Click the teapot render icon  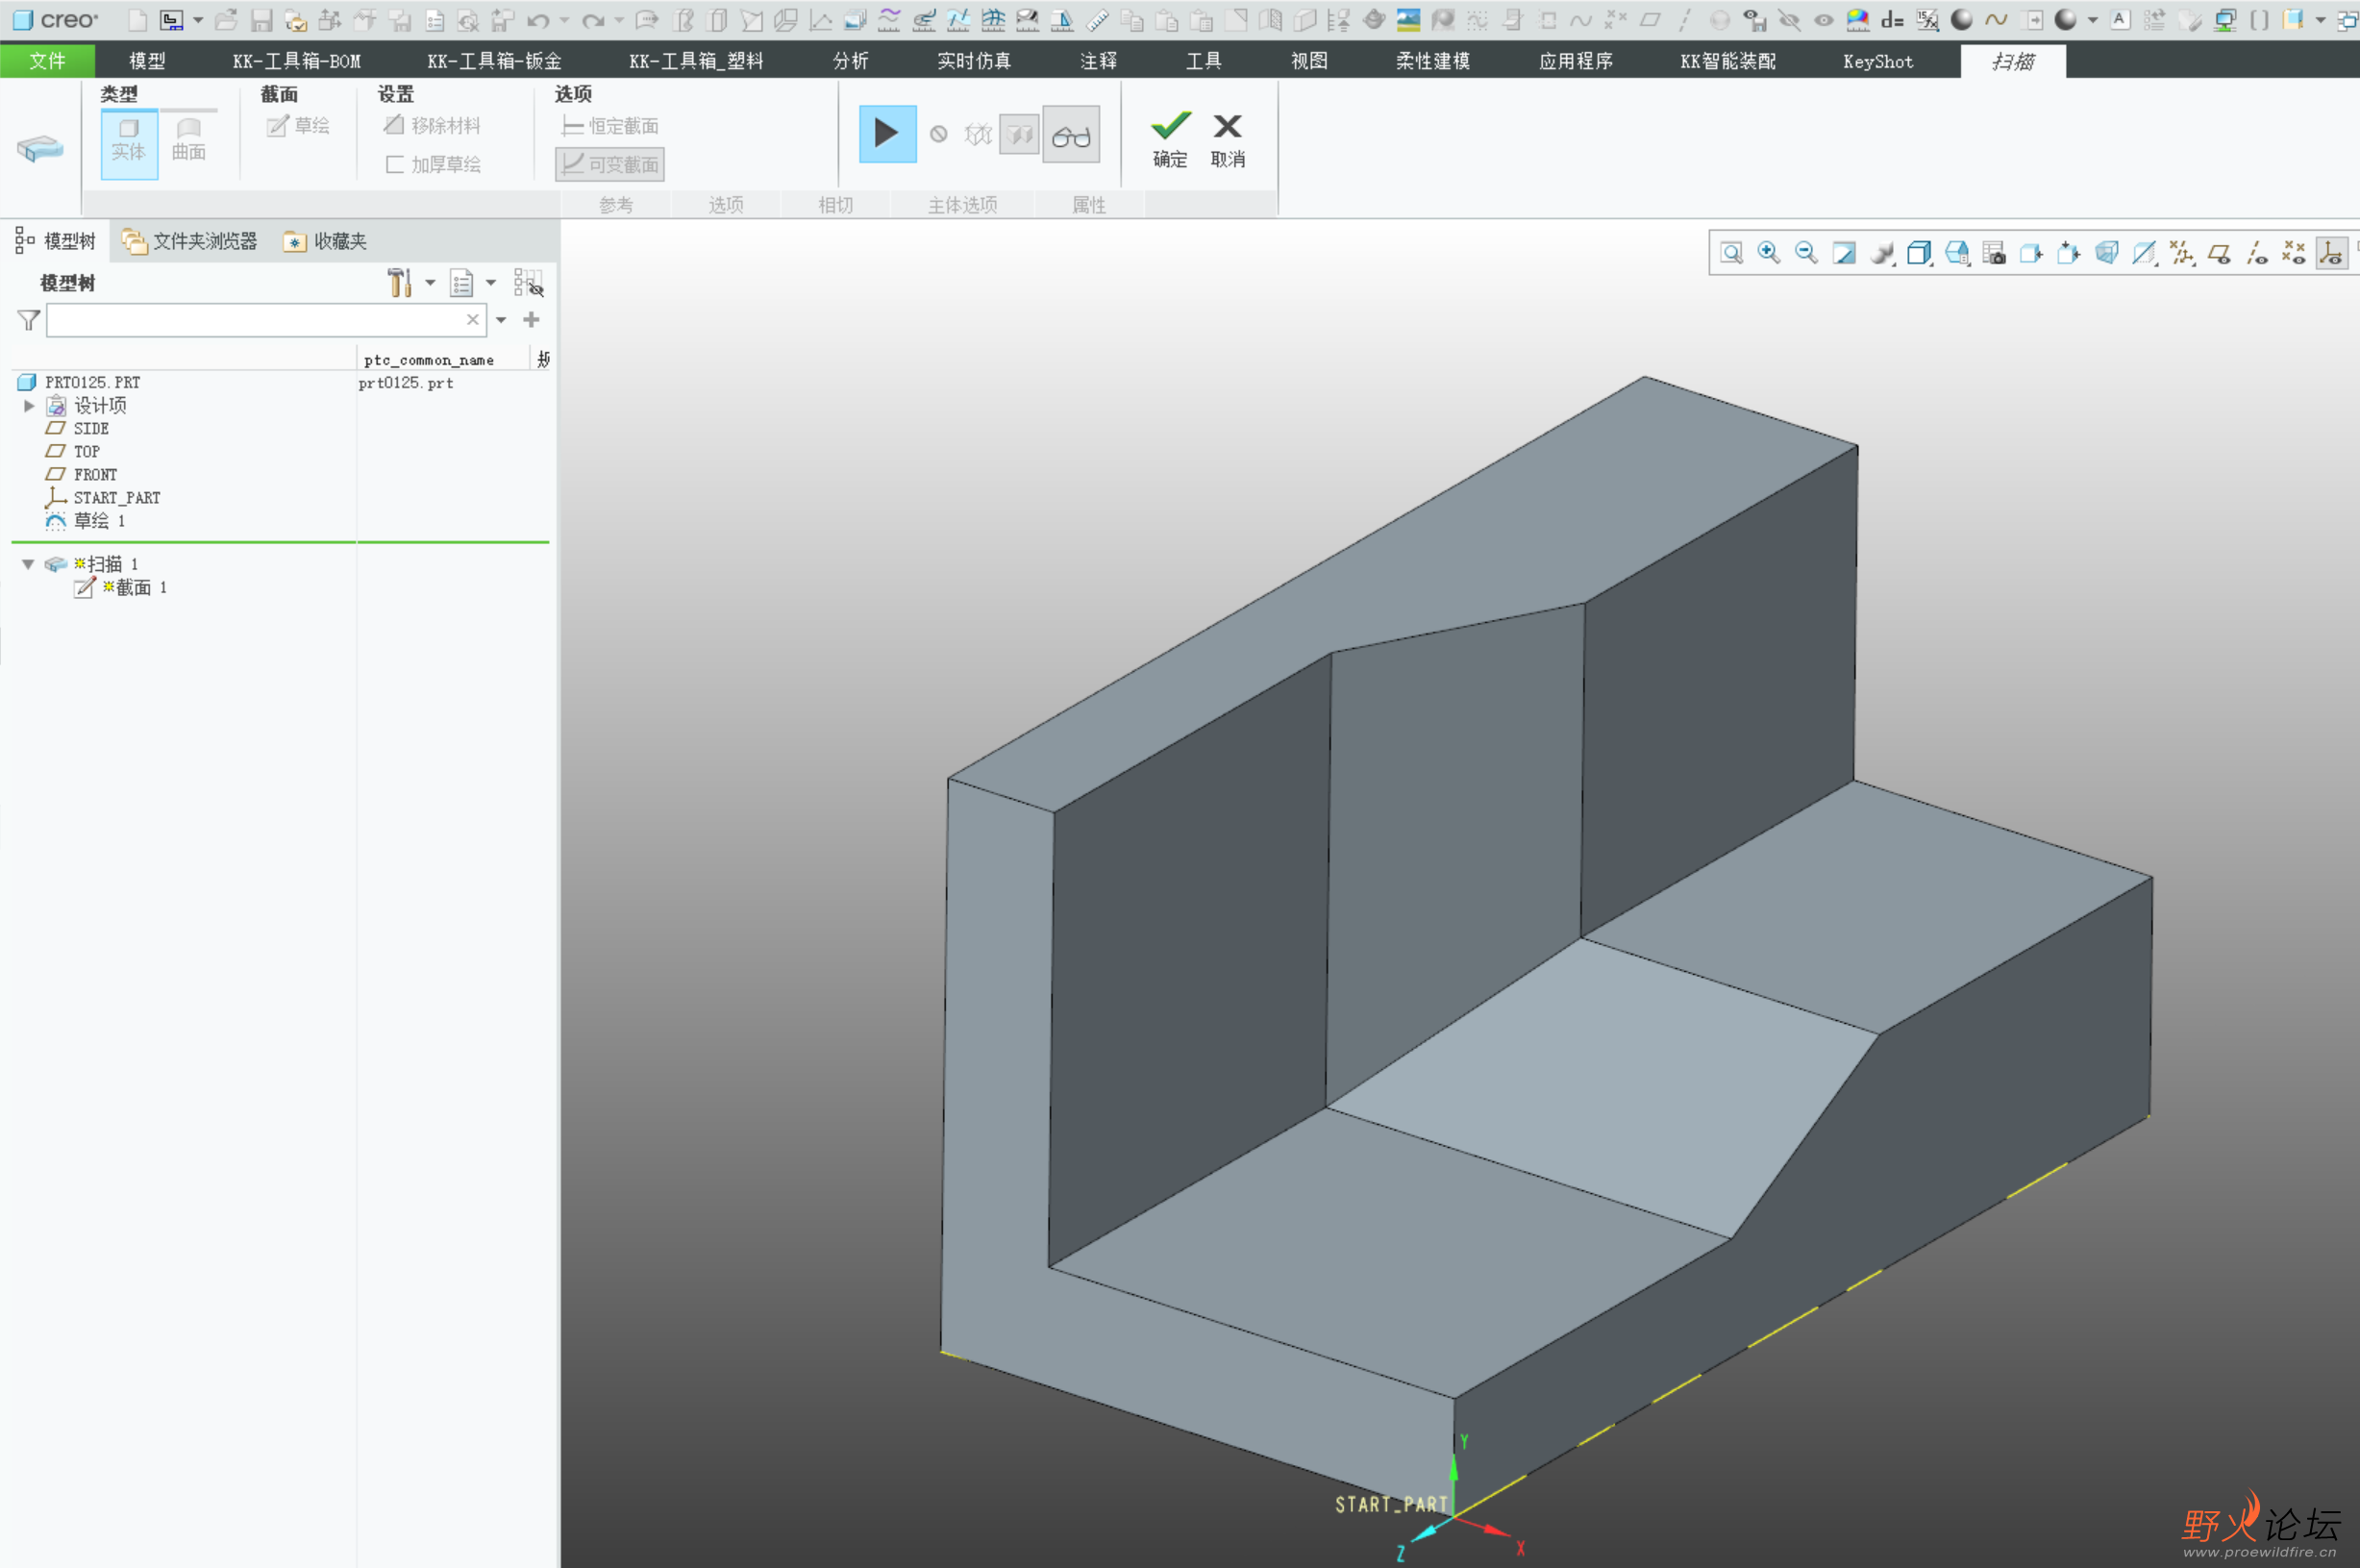(x=1374, y=20)
